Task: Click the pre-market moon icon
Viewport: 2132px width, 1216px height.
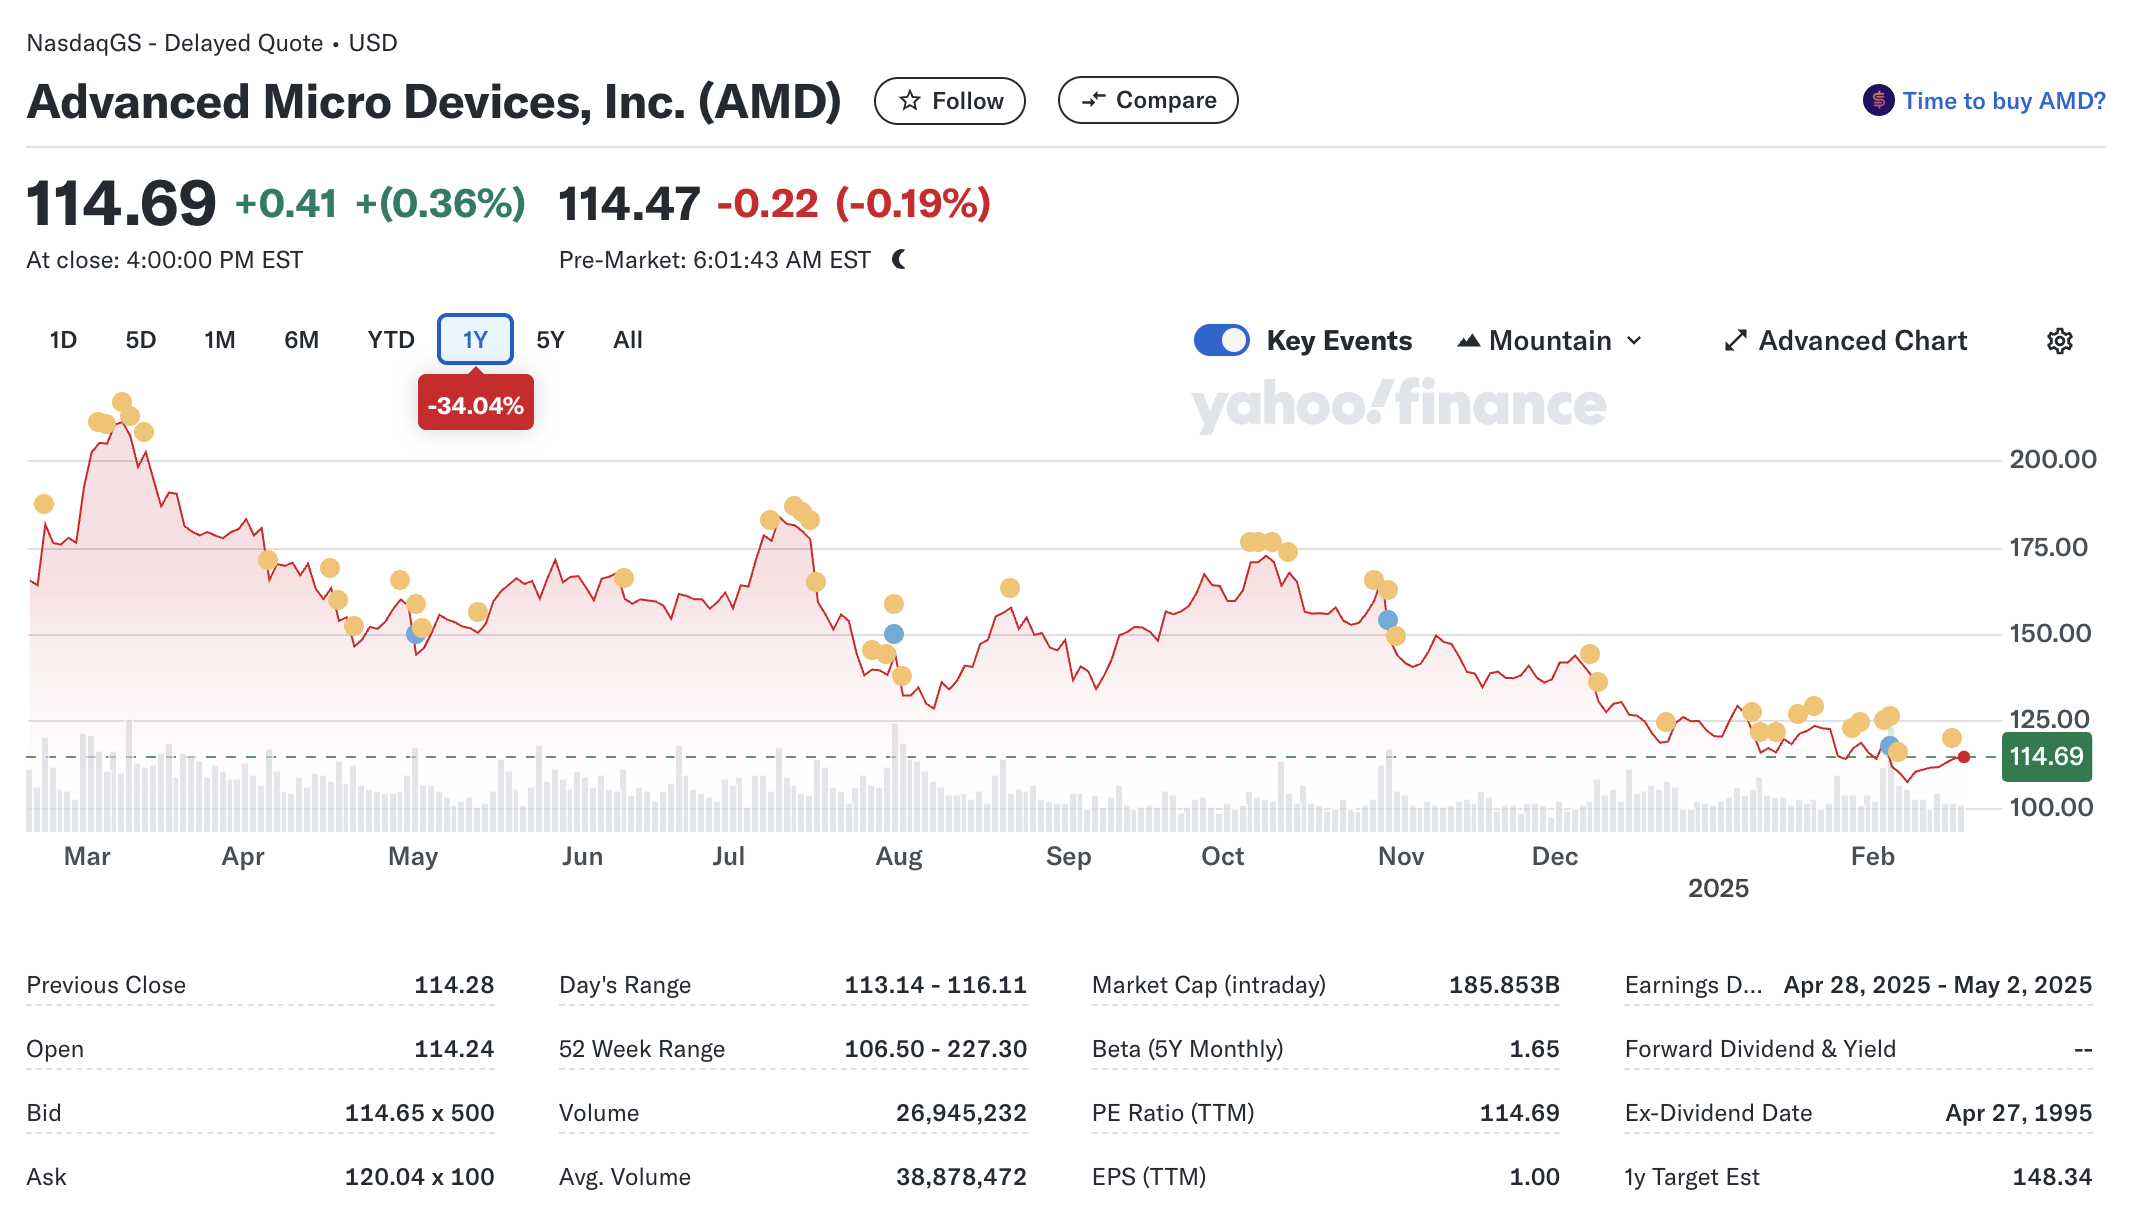Action: pos(899,260)
